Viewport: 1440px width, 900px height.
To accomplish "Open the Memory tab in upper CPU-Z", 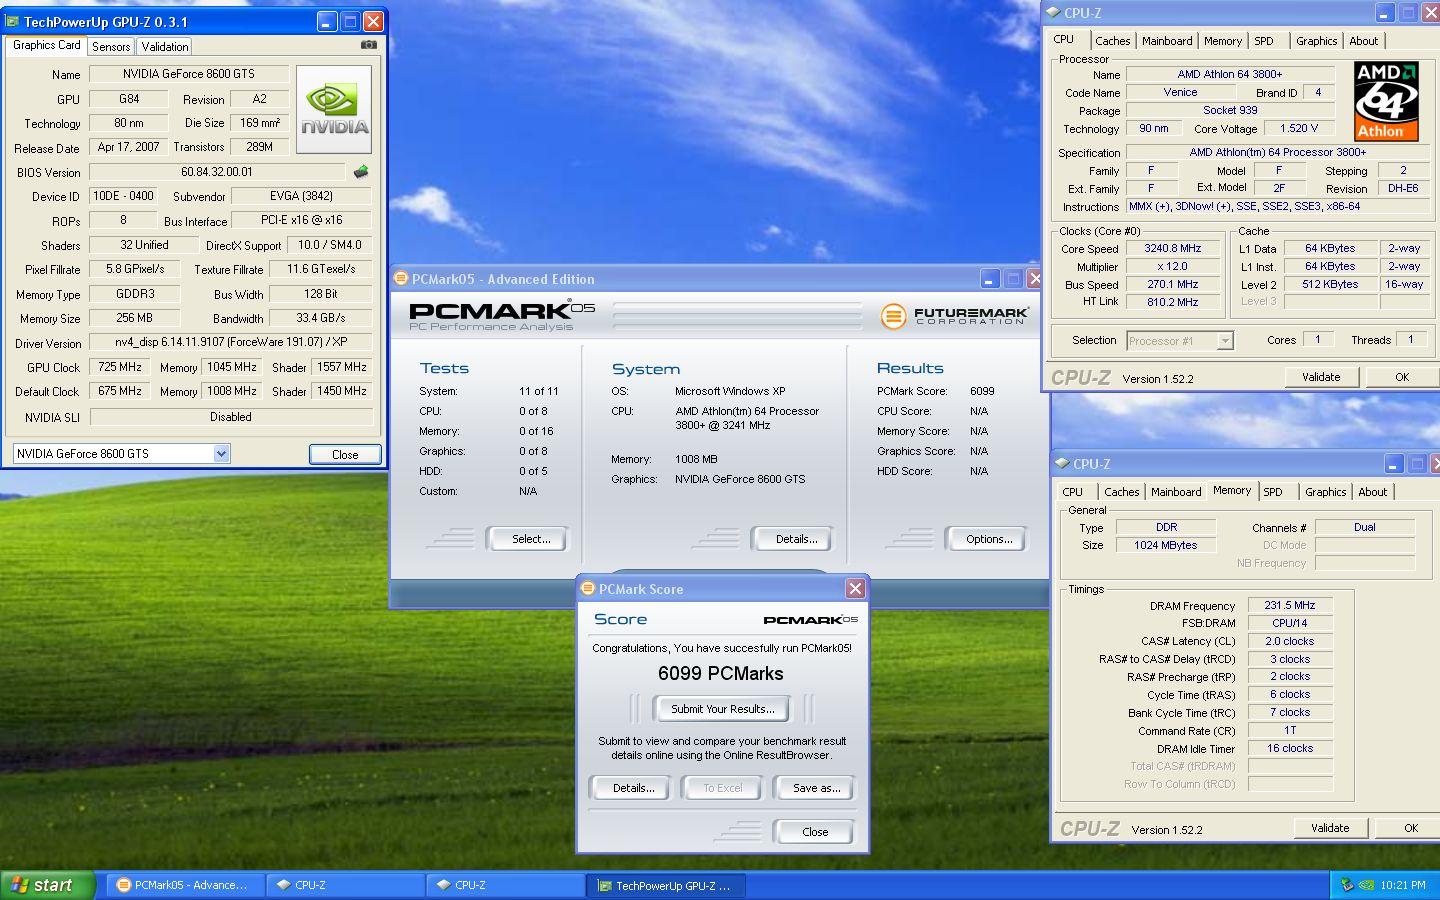I will tap(1222, 41).
